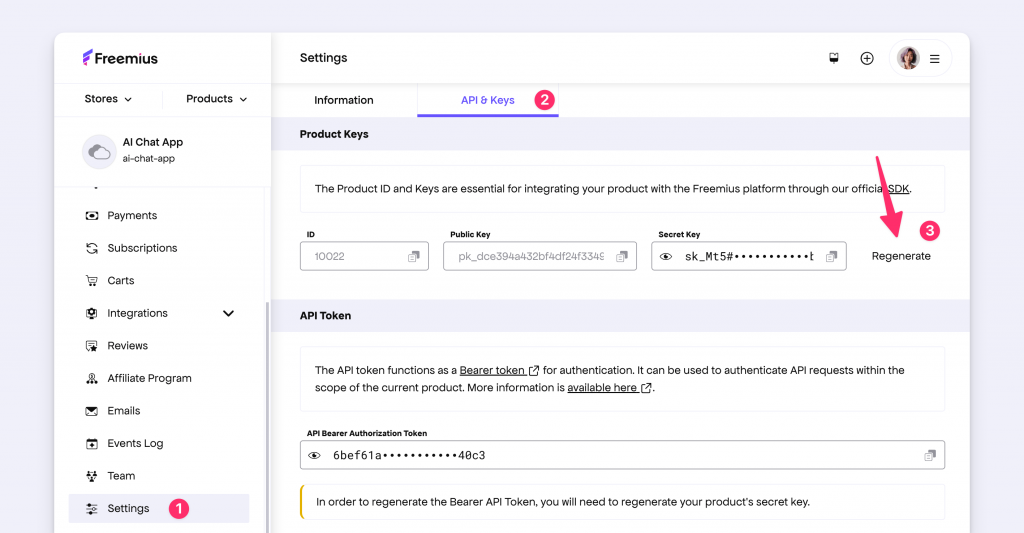Open the available here link
The image size is (1024, 533).
[x=609, y=387]
